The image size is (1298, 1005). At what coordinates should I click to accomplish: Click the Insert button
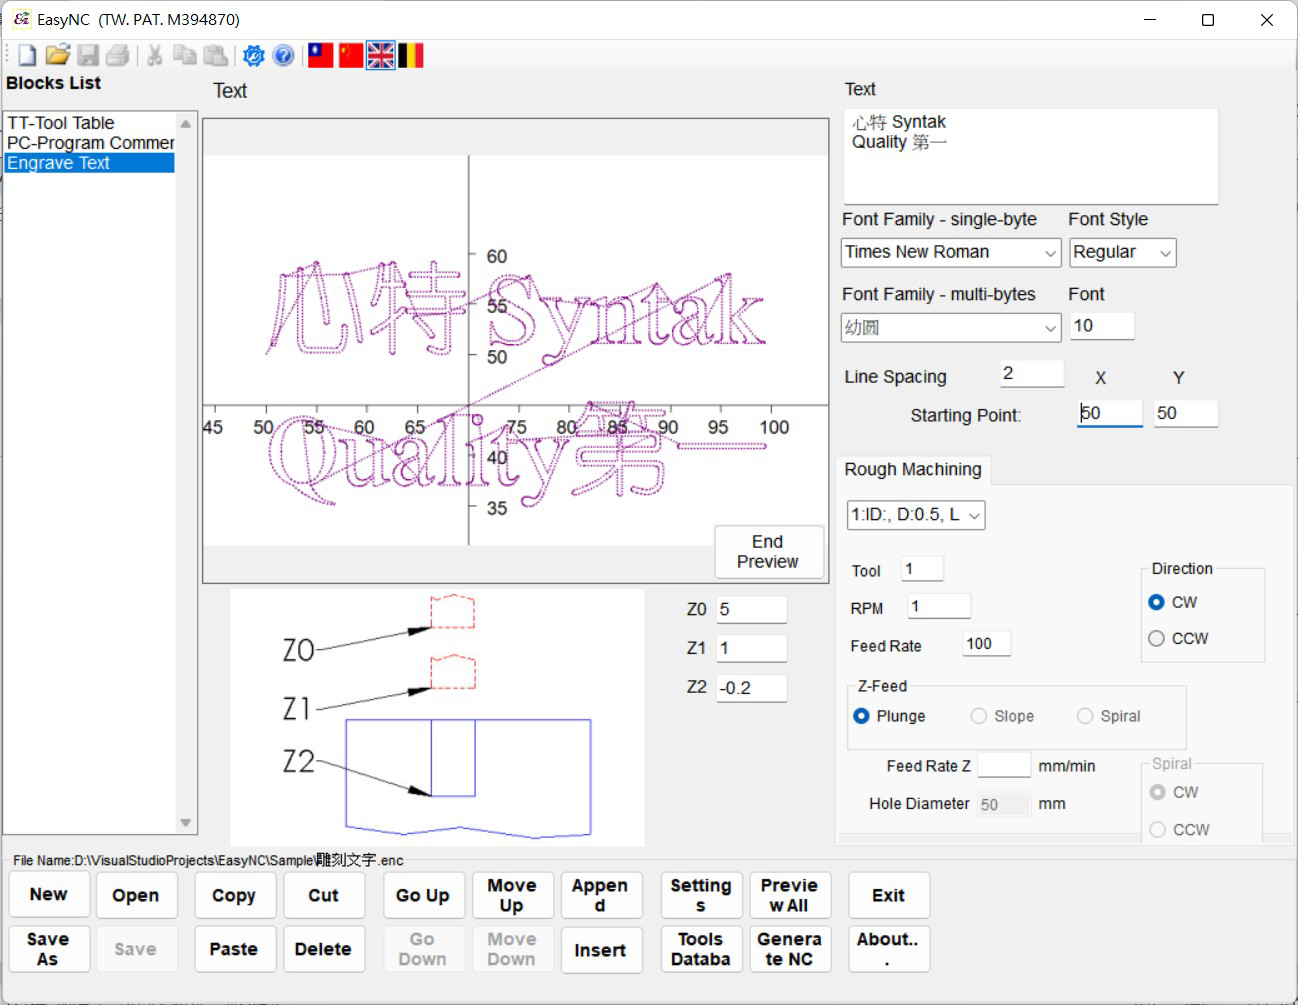600,950
